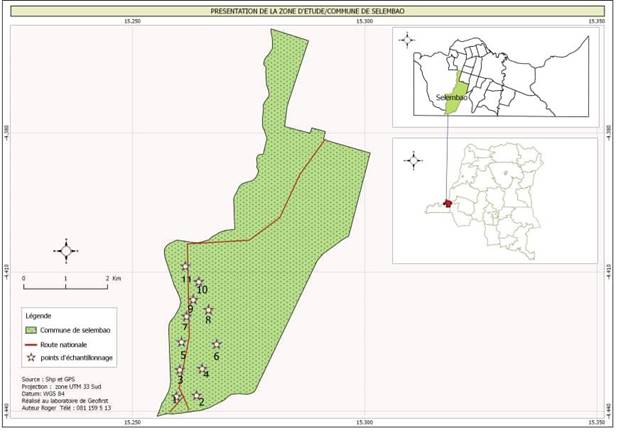The image size is (623, 440).
Task: Click the green highlighted commune in inset map
Action: point(455,85)
